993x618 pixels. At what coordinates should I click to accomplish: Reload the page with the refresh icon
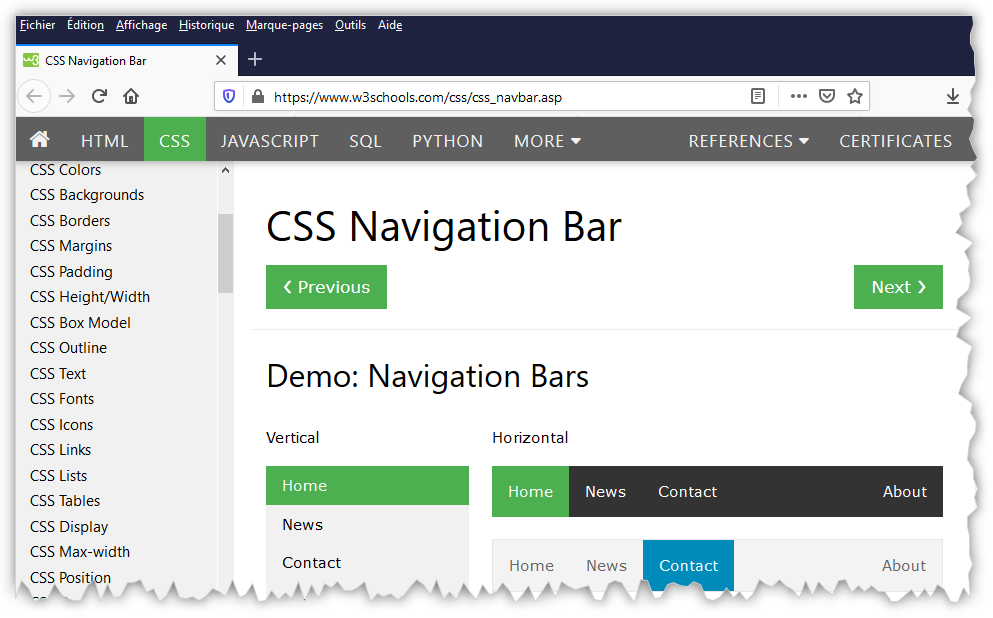coord(99,96)
